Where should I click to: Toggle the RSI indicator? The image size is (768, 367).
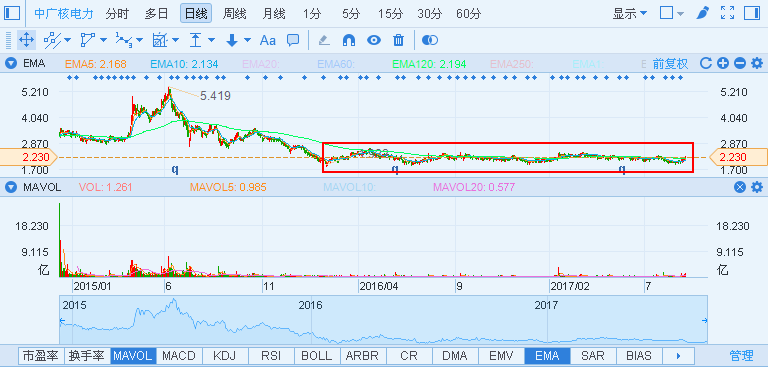(x=271, y=356)
